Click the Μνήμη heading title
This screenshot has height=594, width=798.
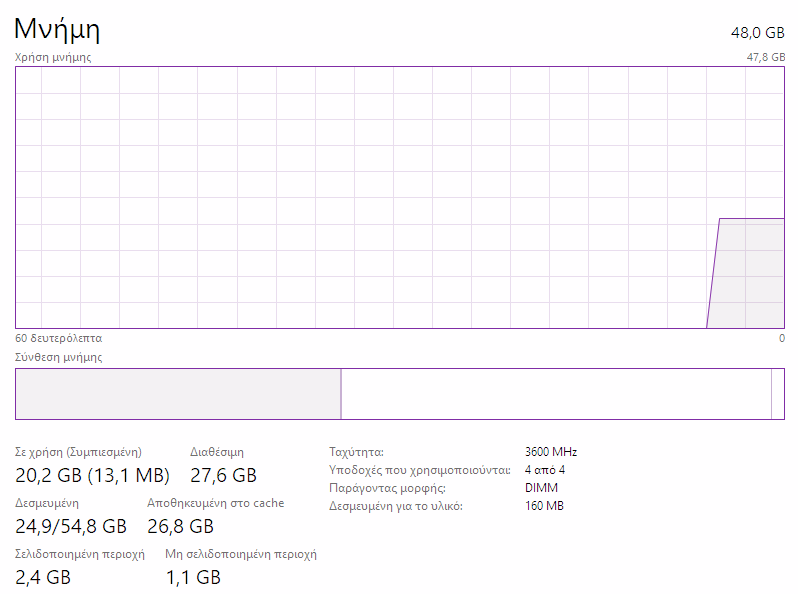point(57,30)
